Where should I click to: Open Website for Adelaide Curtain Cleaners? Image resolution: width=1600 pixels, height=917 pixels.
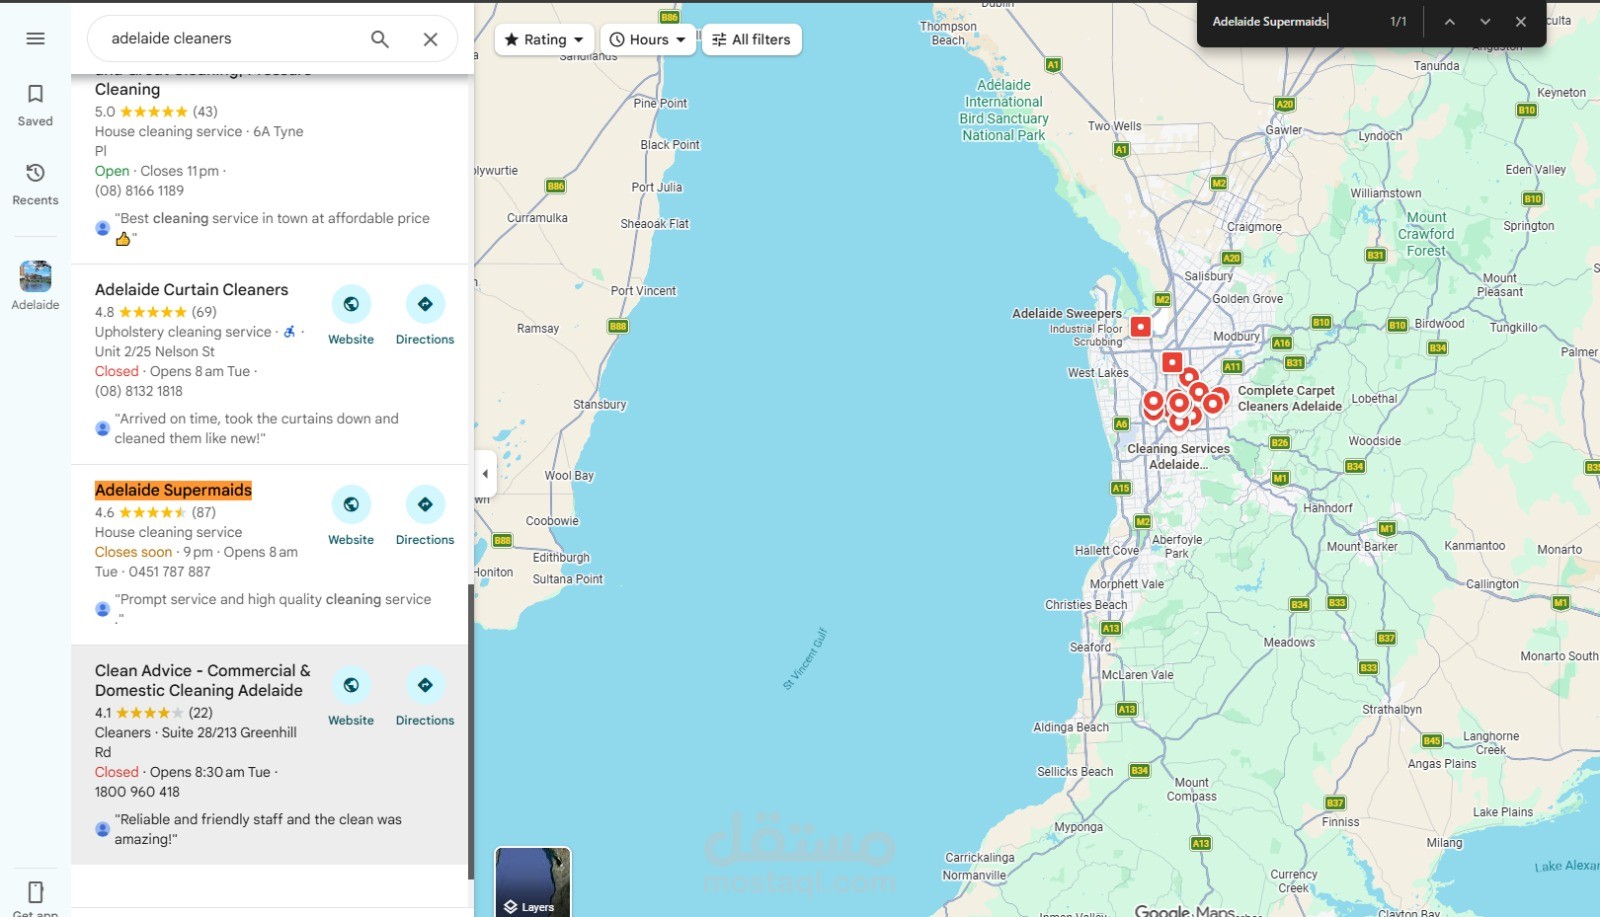[351, 316]
